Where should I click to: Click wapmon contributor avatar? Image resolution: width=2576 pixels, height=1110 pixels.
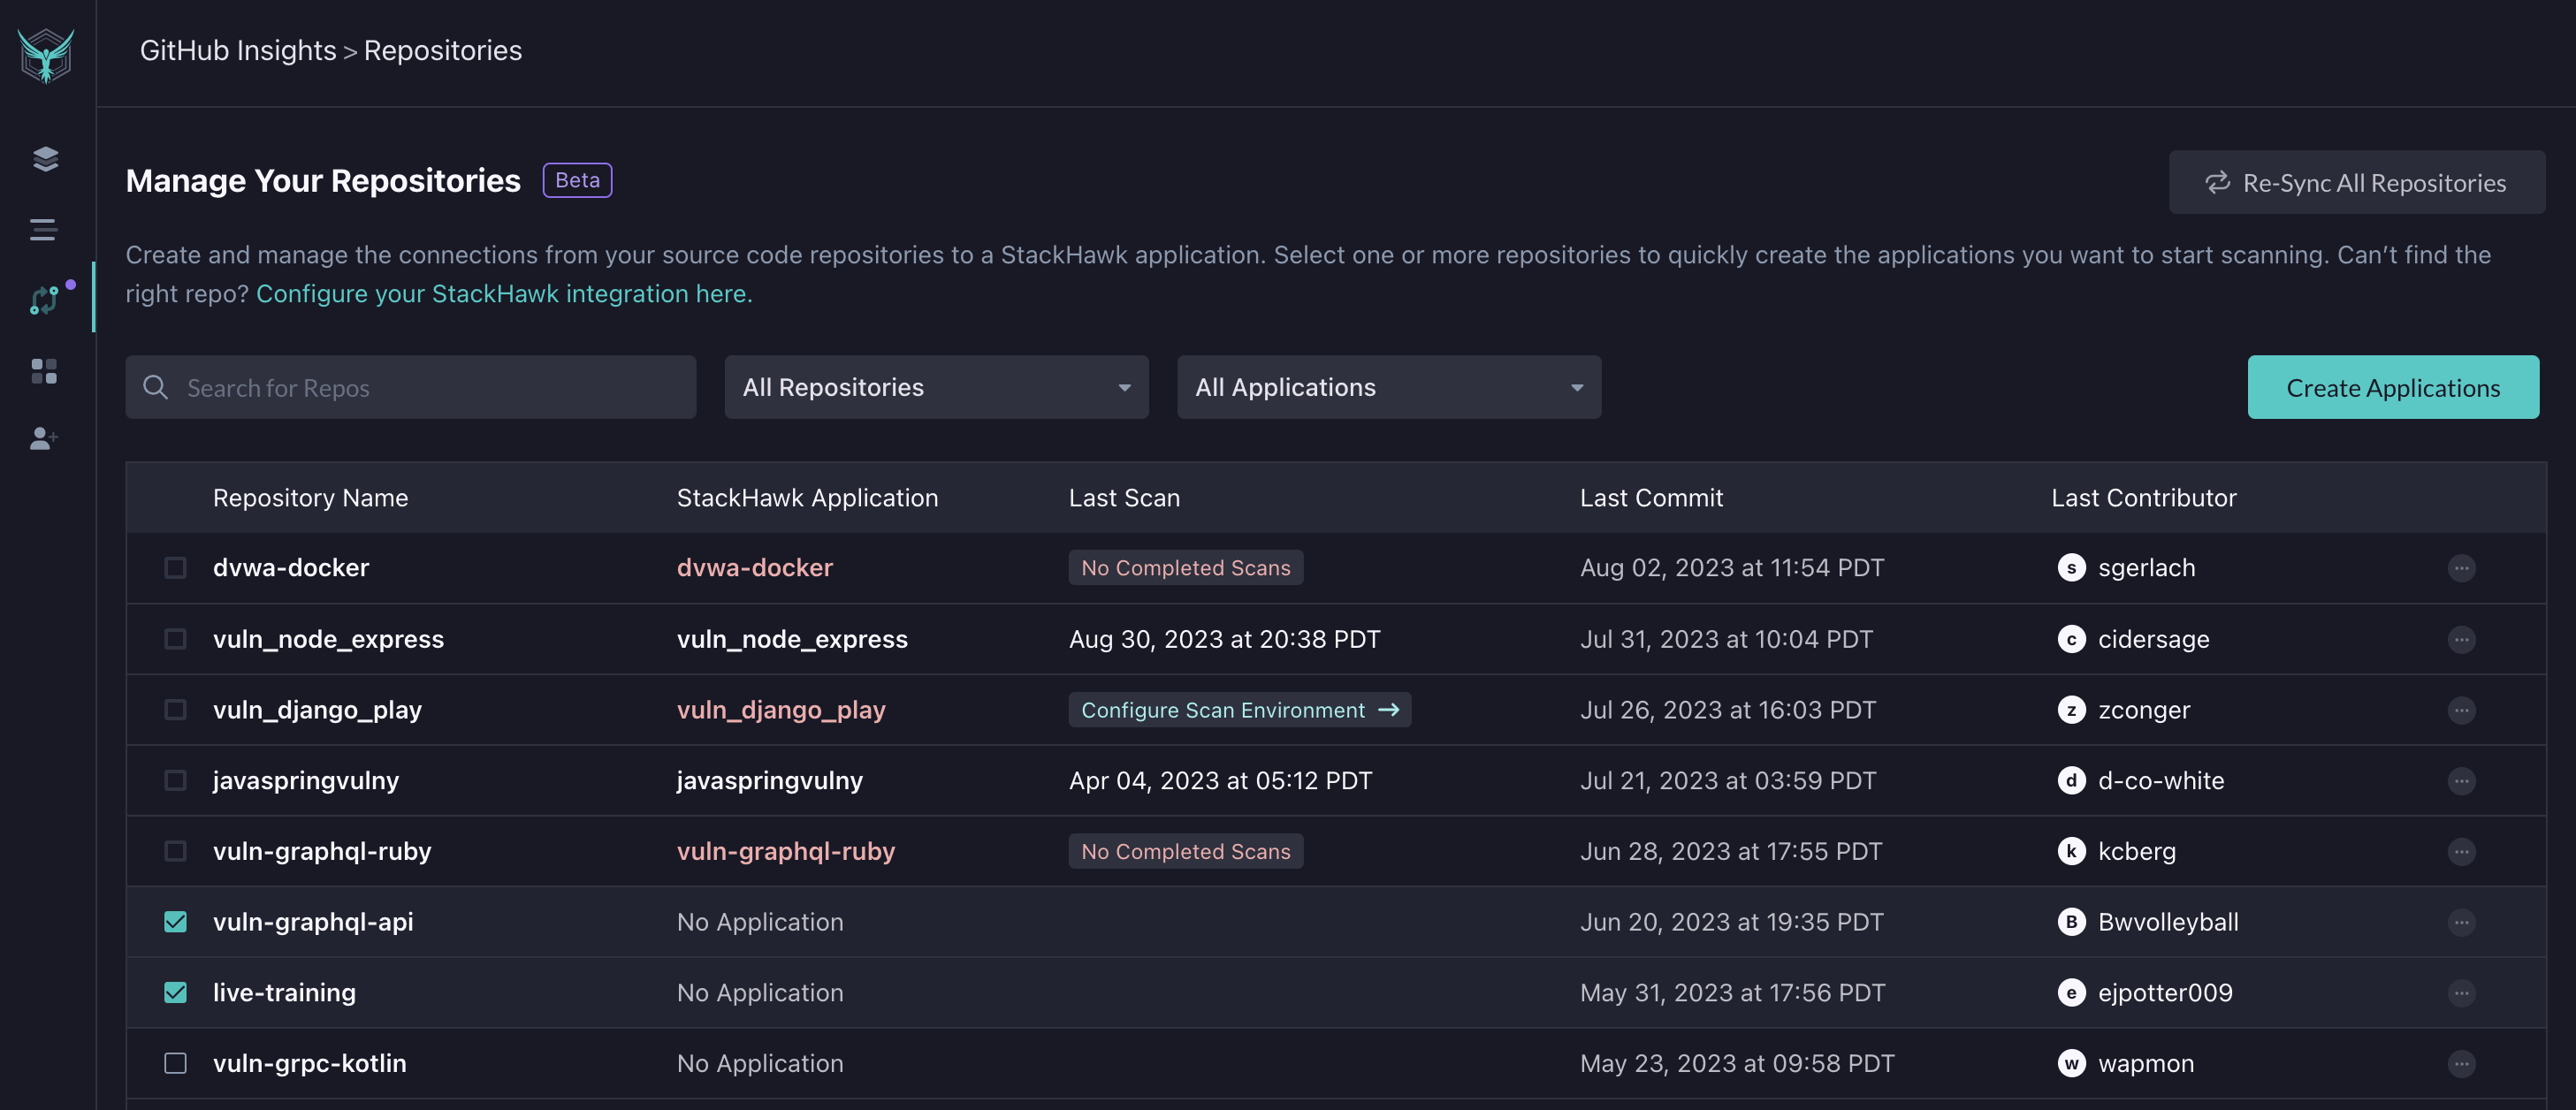coord(2071,1063)
